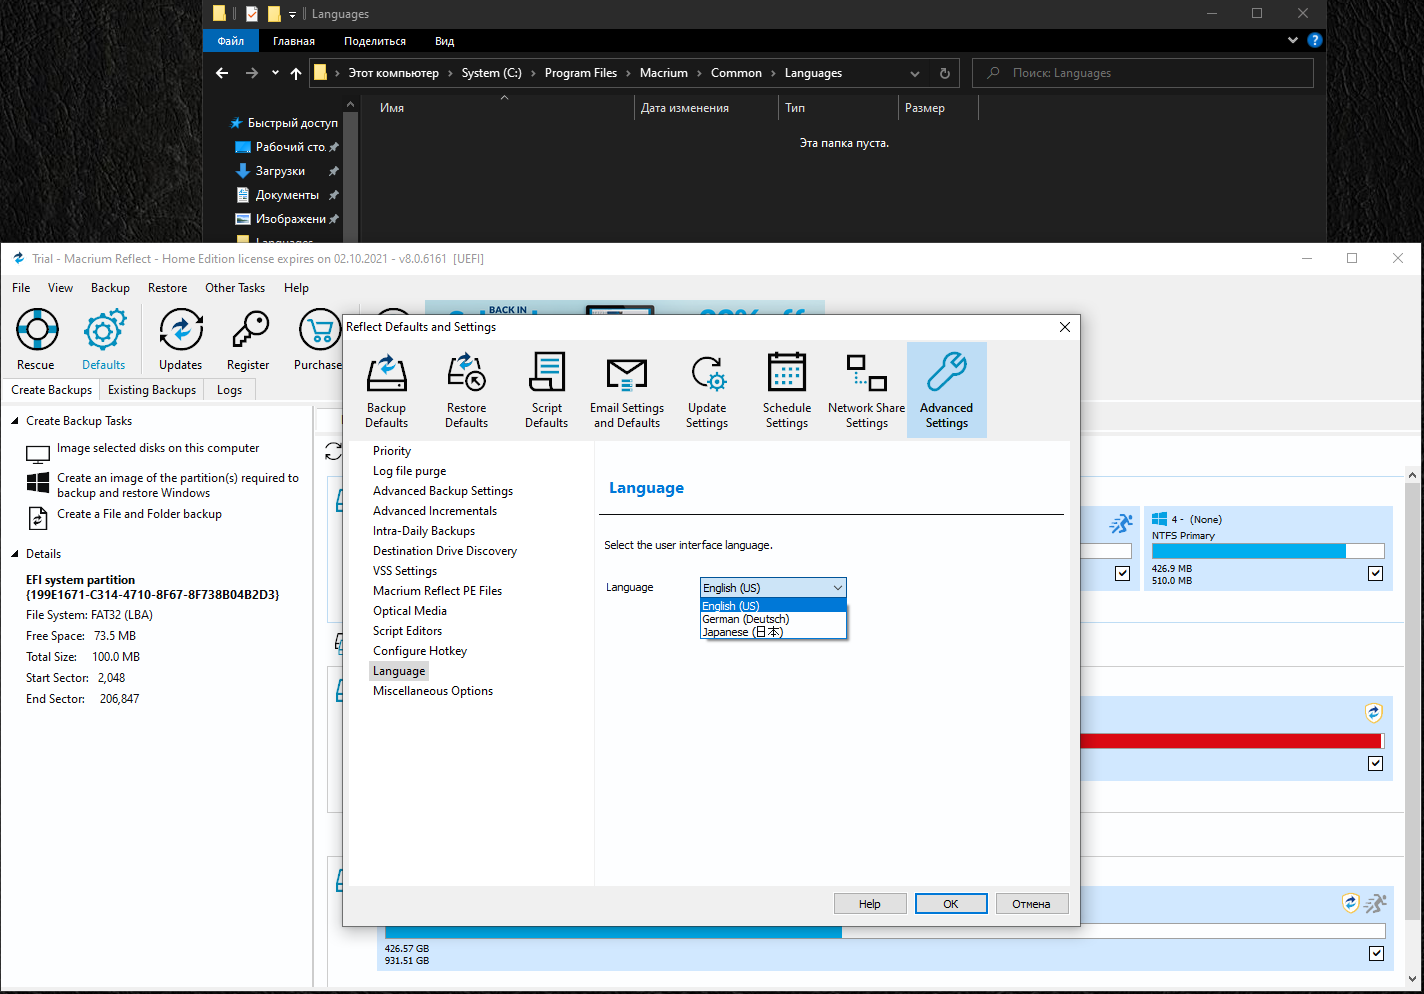Screen dimensions: 1424x994
Task: Toggle checkbox under the red disk bar
Action: [x=1375, y=763]
